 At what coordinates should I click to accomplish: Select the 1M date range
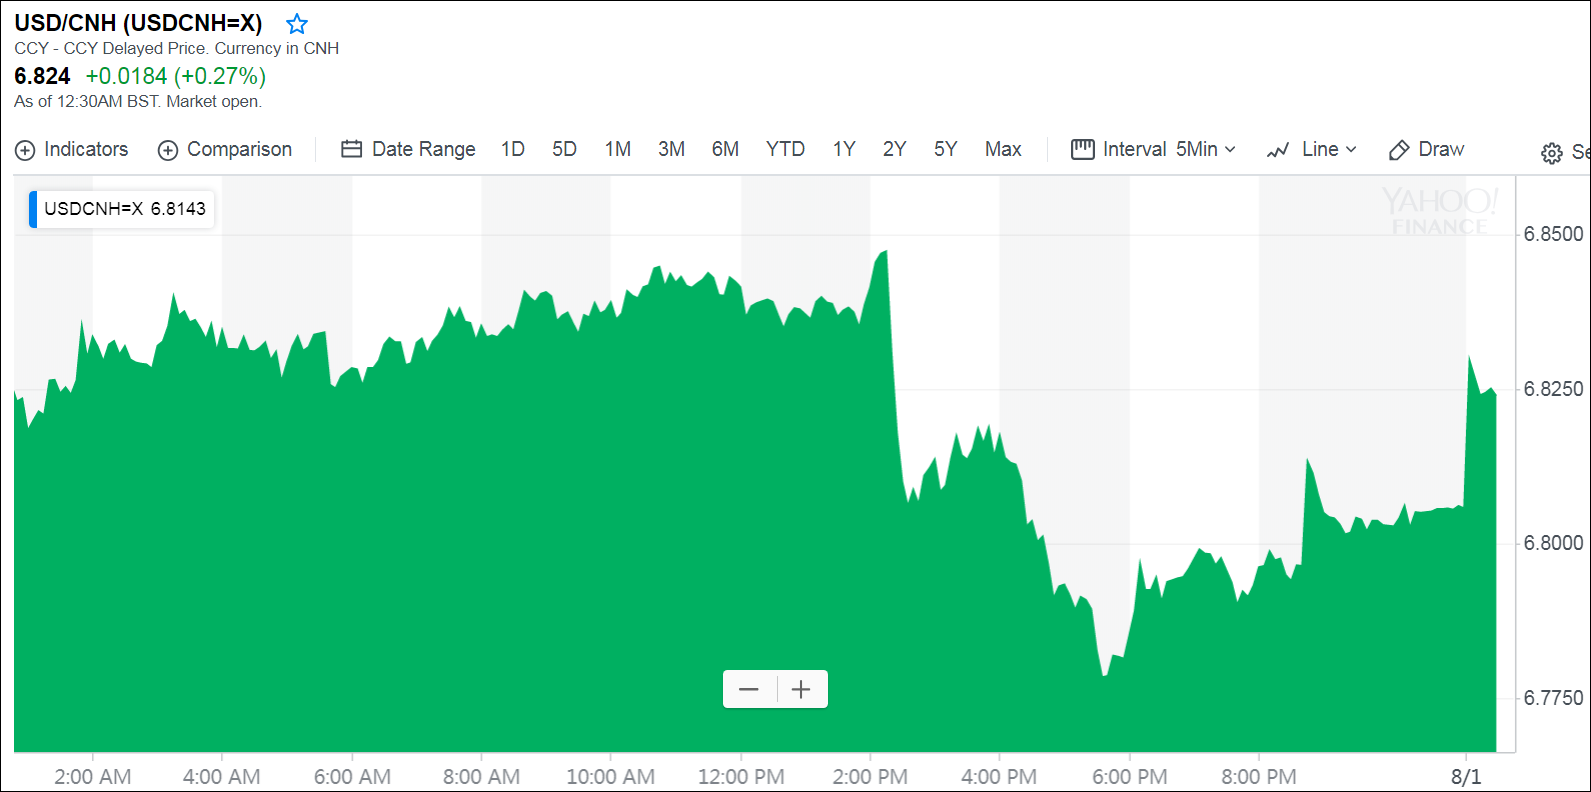click(617, 149)
